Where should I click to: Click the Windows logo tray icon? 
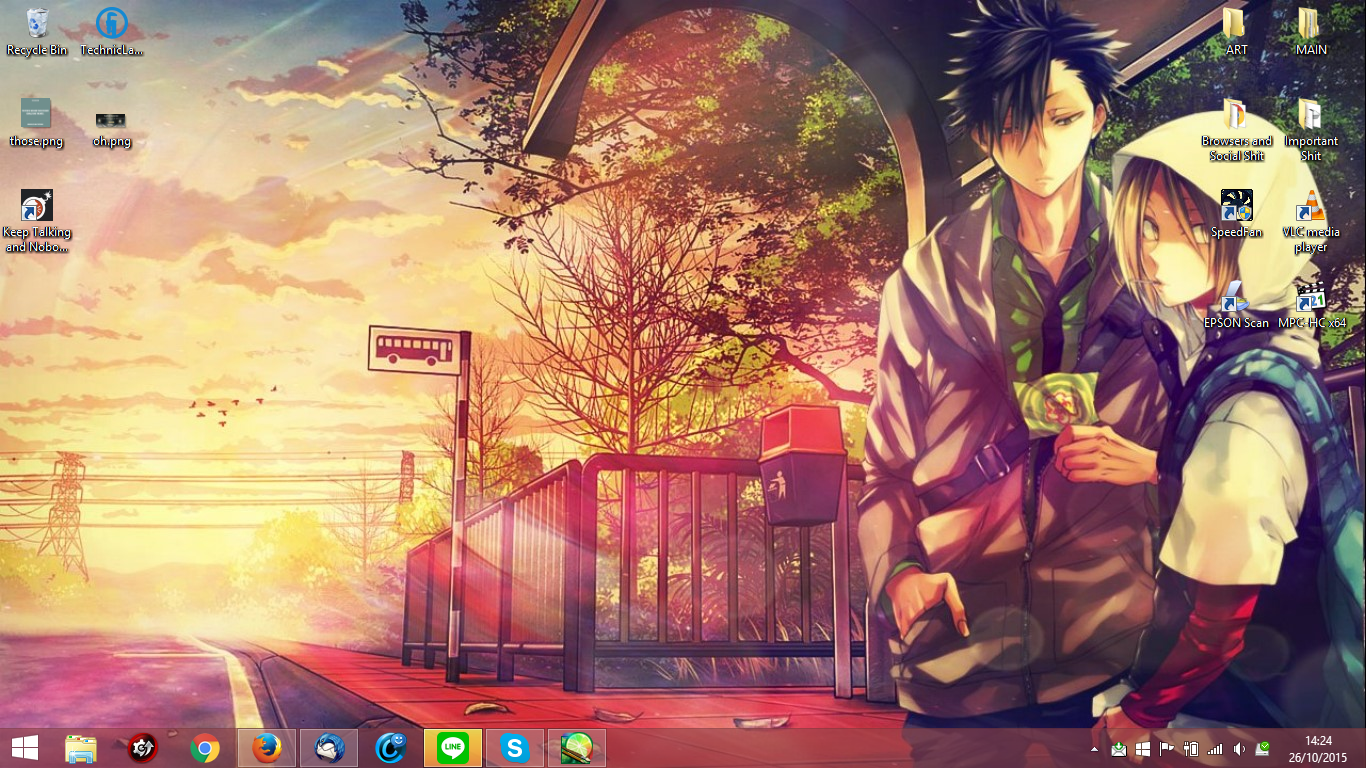tap(1143, 749)
